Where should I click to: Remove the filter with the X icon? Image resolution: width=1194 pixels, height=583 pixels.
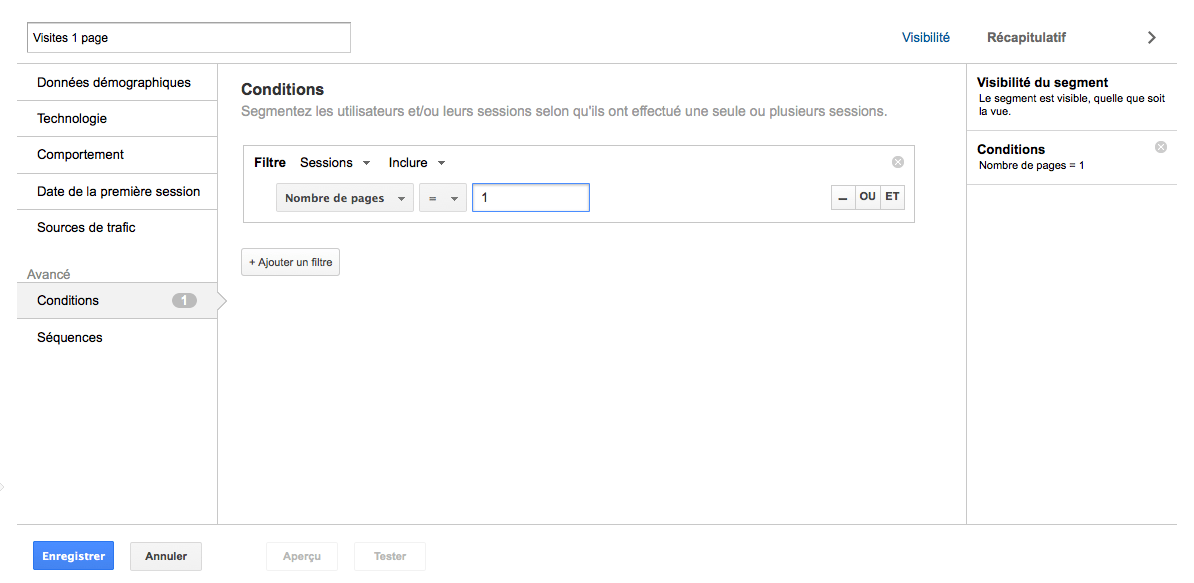pyautogui.click(x=897, y=162)
